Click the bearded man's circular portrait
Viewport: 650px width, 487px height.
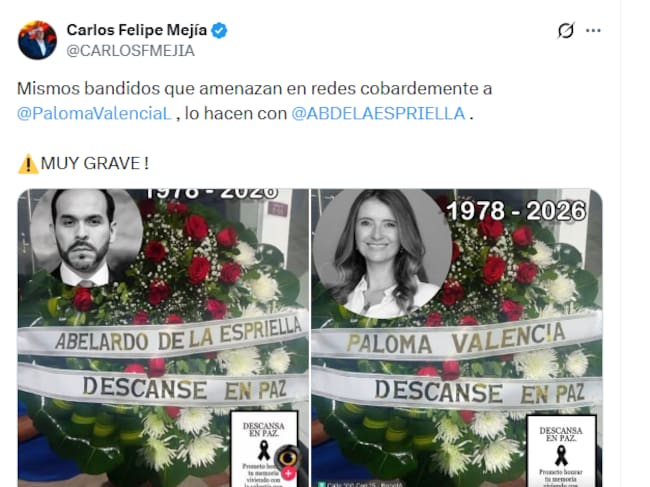coord(87,238)
